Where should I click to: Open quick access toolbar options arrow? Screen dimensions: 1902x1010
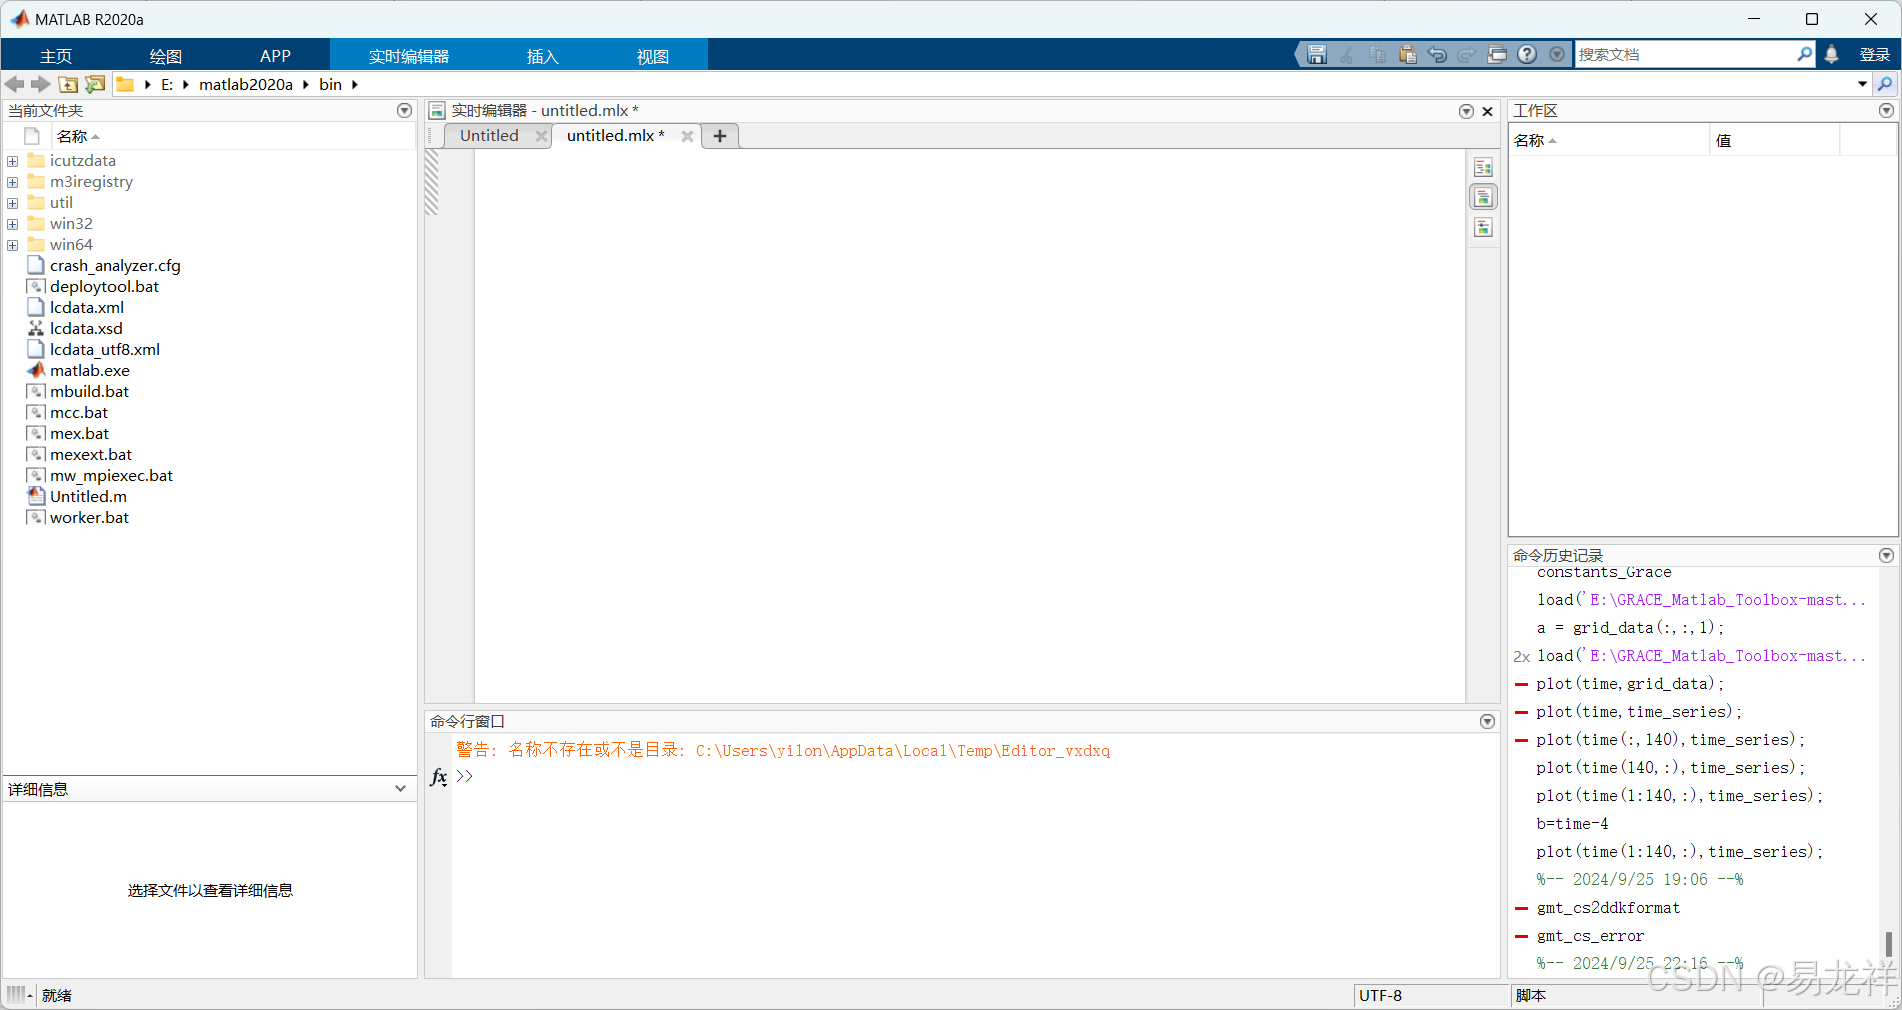click(1557, 55)
